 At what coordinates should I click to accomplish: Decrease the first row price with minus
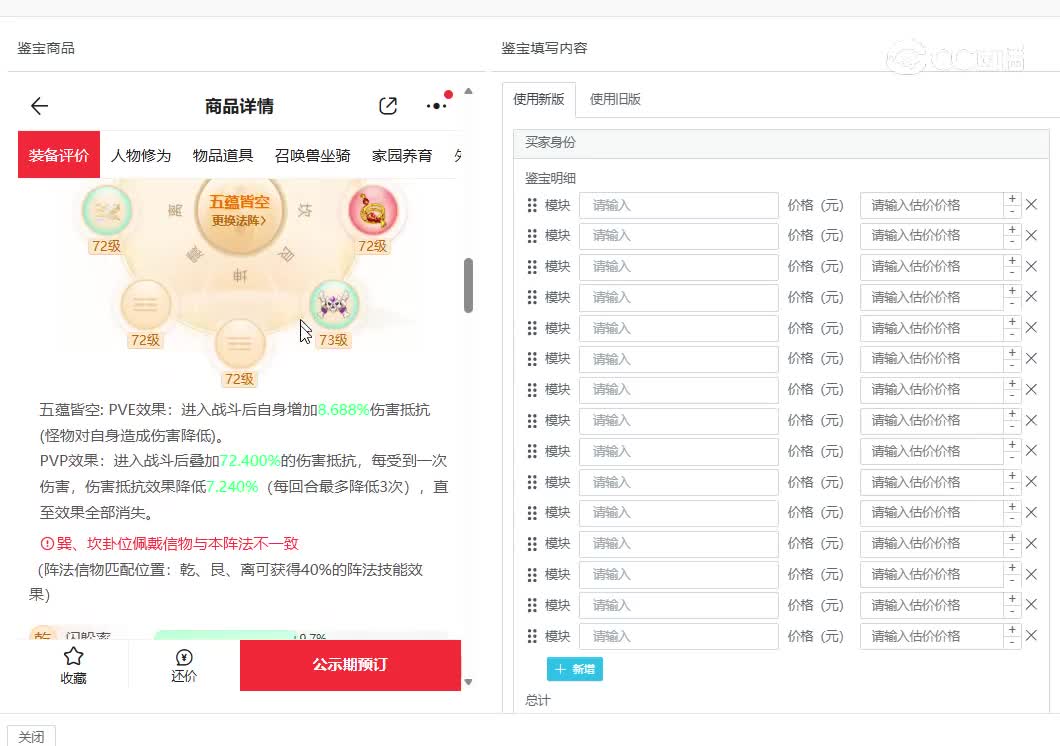(1012, 212)
